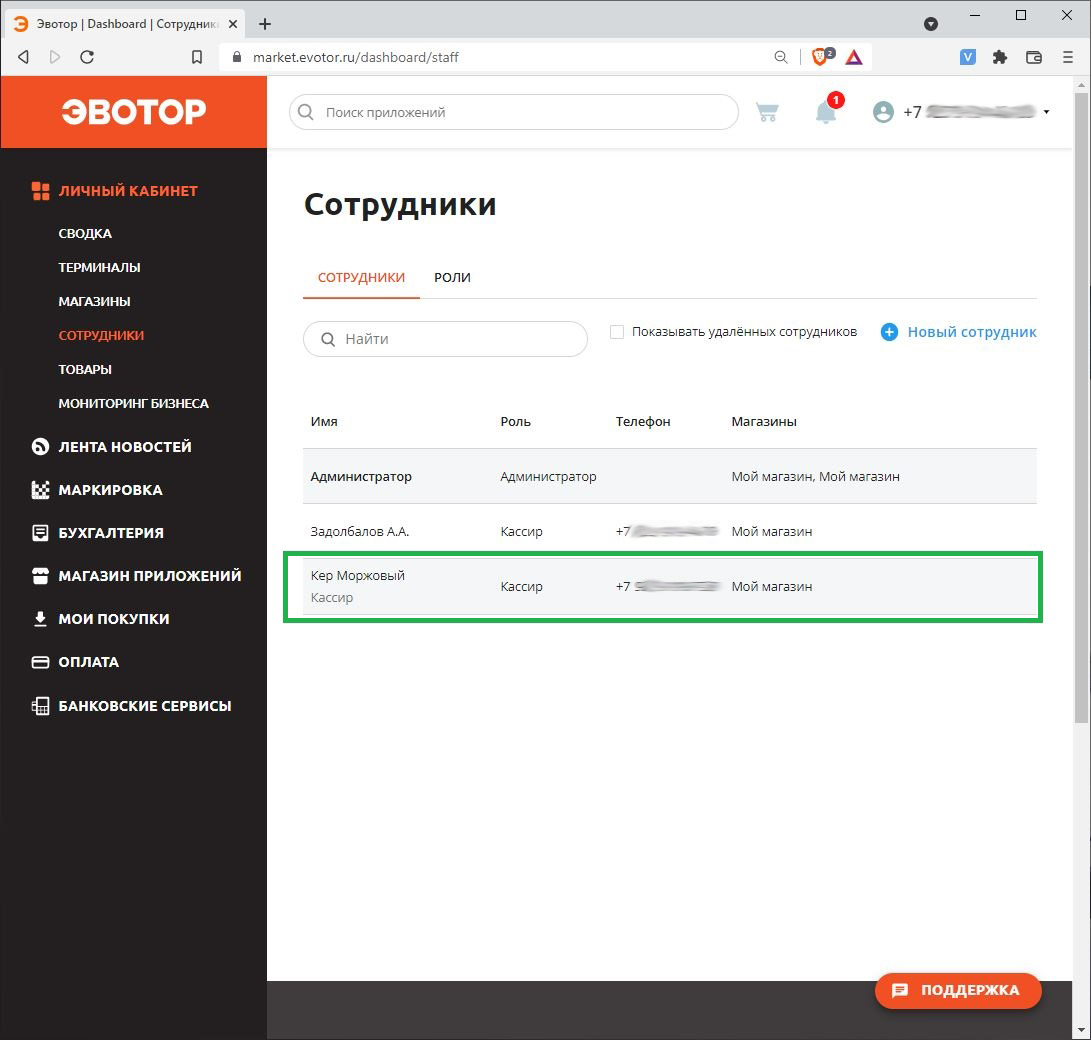
Task: Click the Эвотор logo
Action: coord(133,111)
